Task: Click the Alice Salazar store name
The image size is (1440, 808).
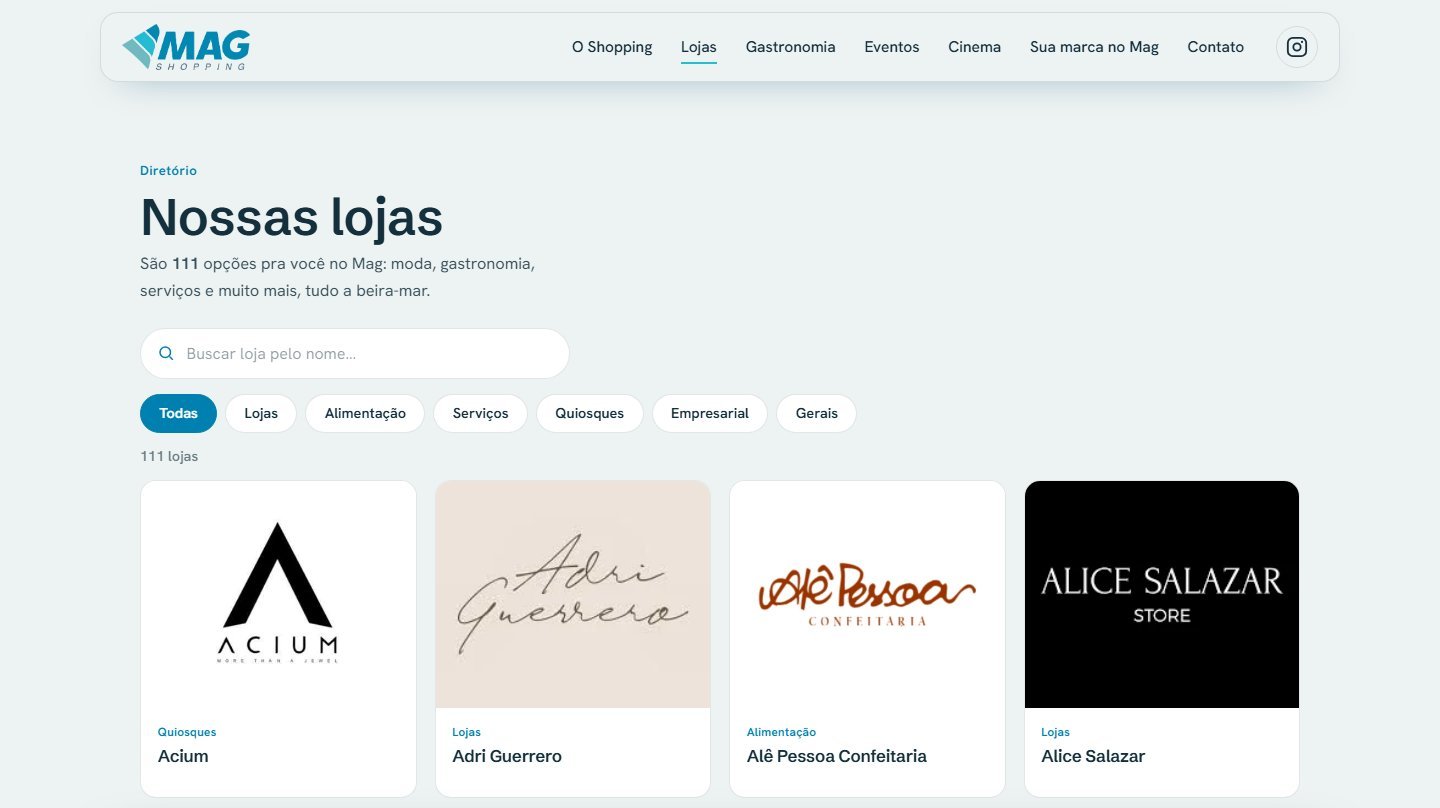Action: (x=1093, y=756)
